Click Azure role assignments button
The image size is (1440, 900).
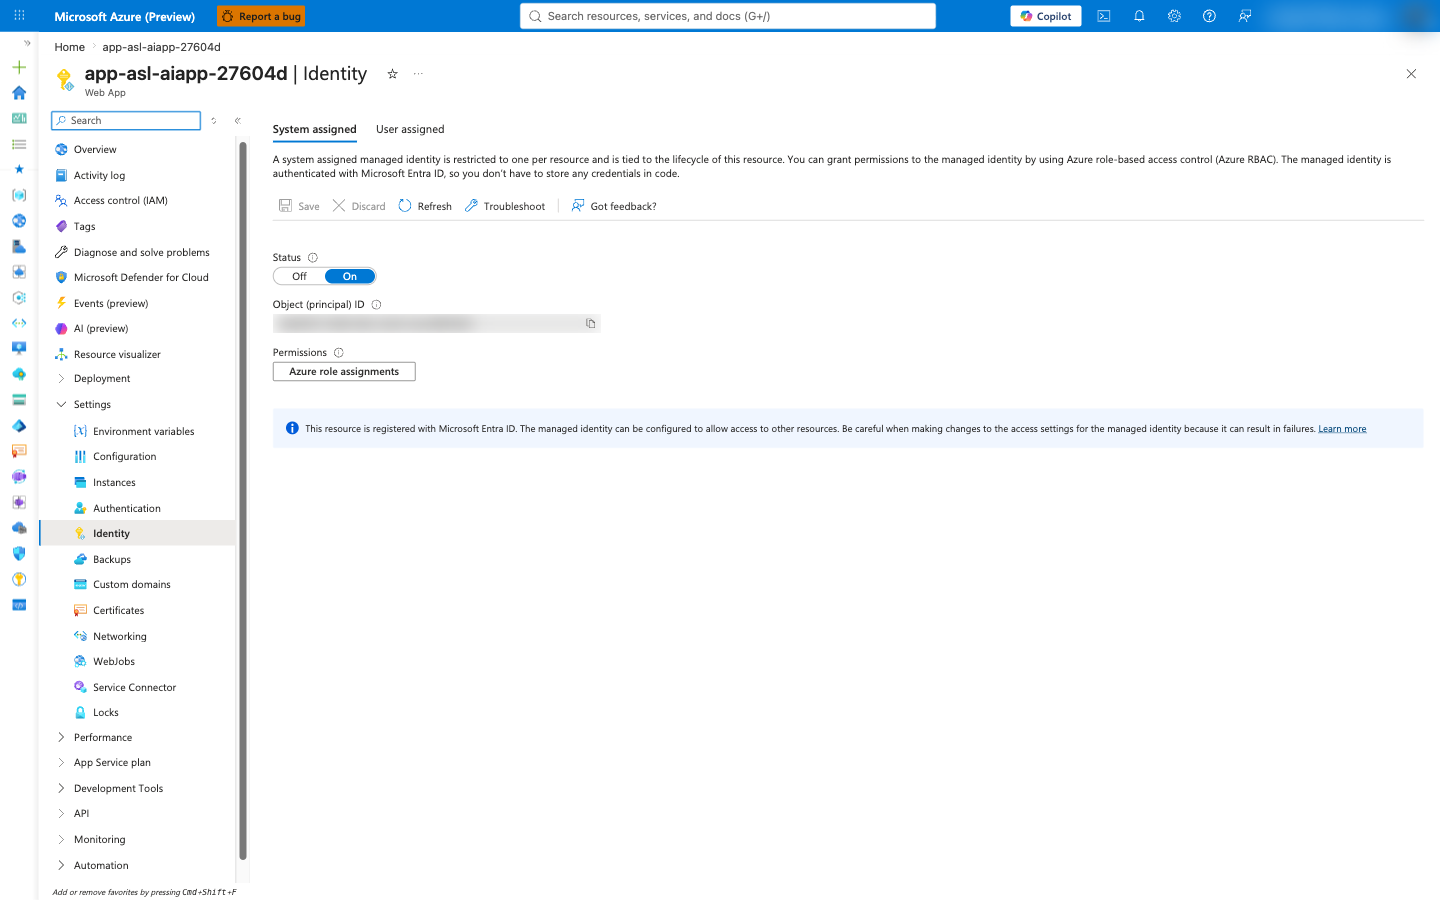[344, 372]
